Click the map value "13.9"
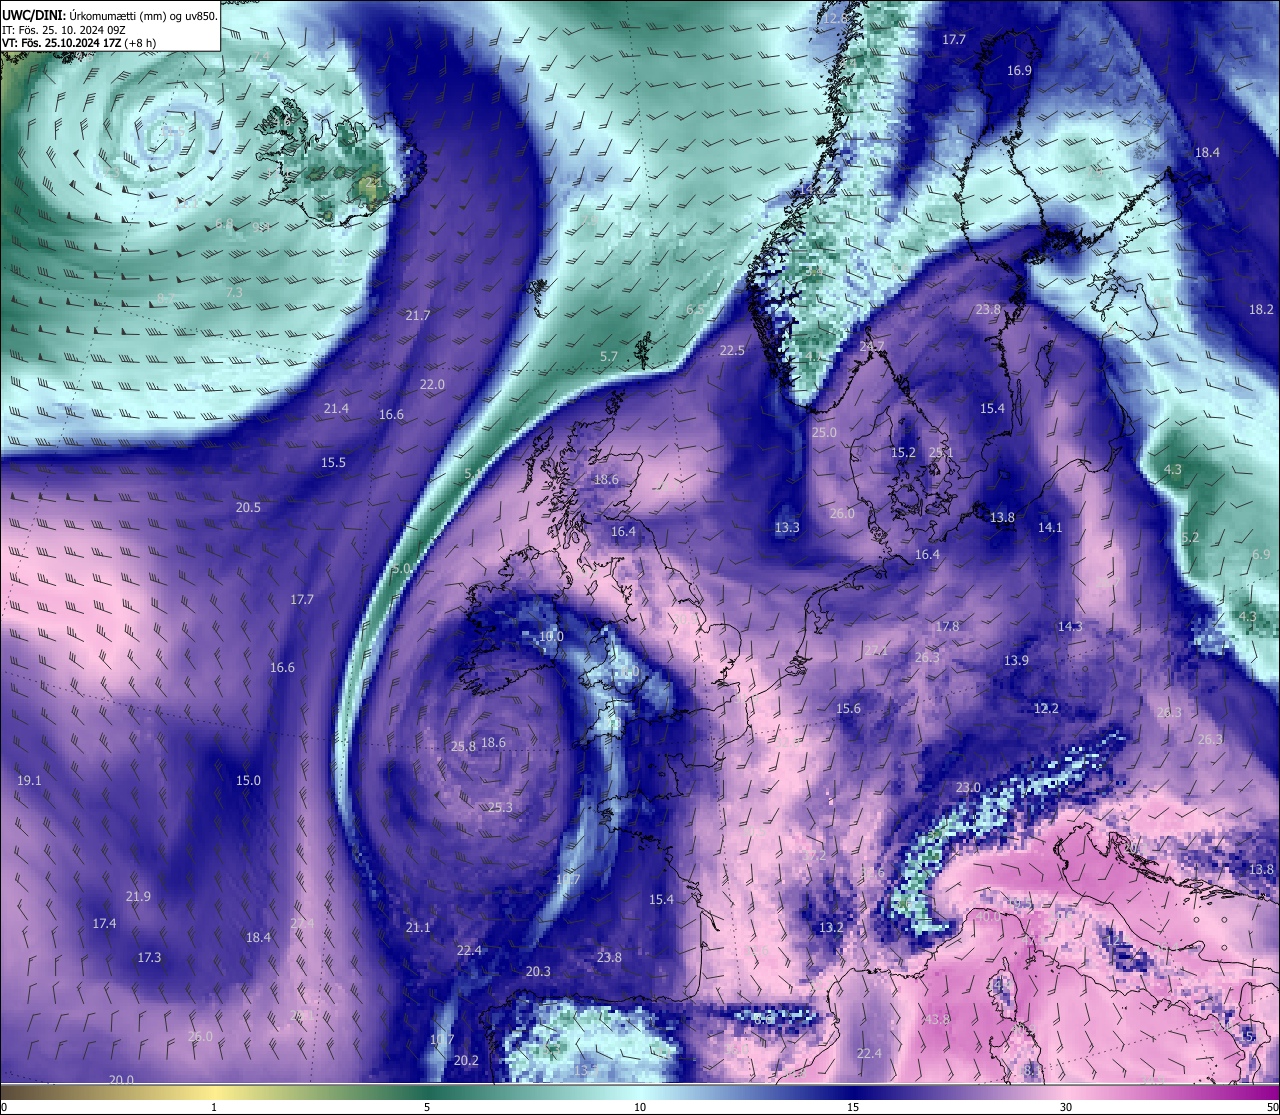This screenshot has width=1280, height=1115. [x=1016, y=661]
